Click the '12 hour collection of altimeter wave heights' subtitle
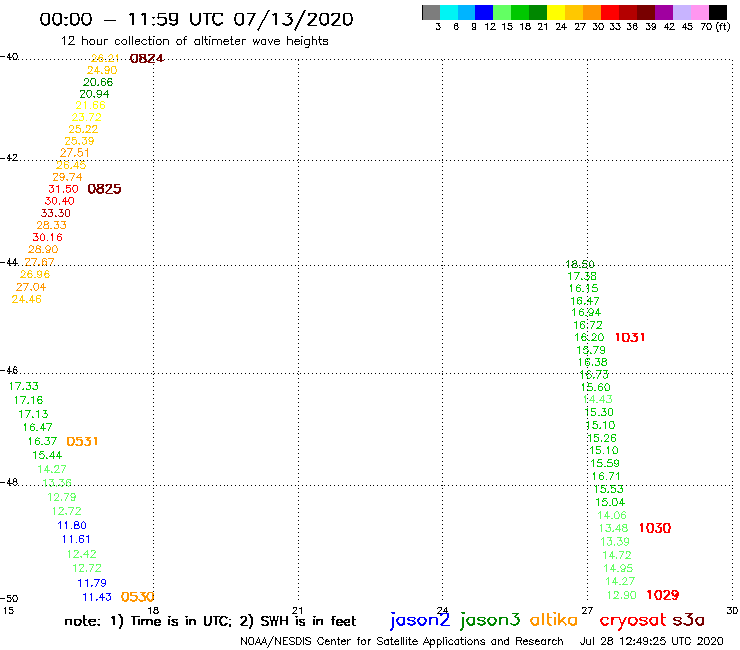The width and height of the screenshot is (740, 650). 194,41
